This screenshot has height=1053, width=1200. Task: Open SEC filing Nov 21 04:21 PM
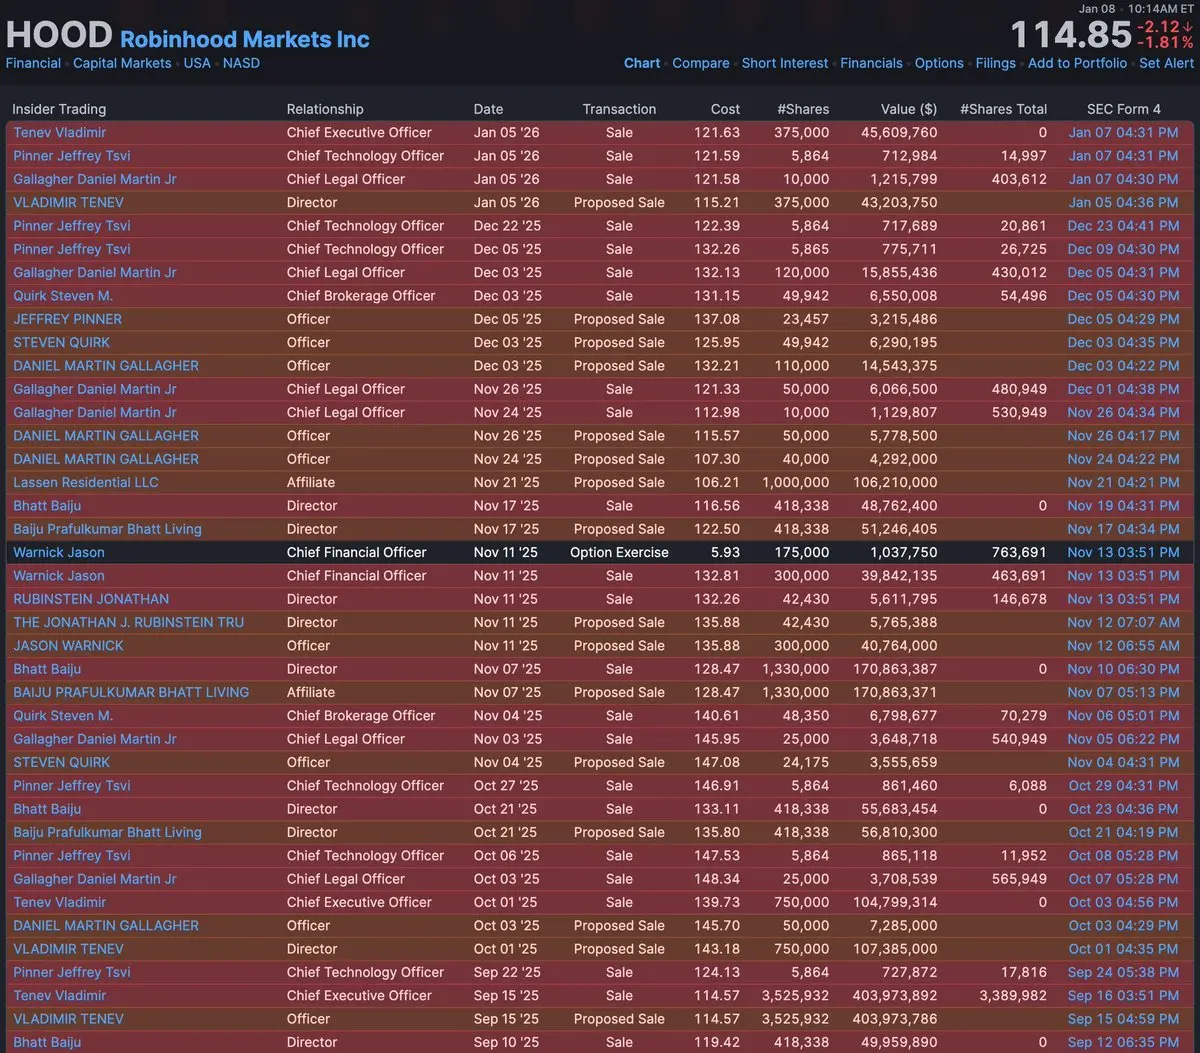1123,482
